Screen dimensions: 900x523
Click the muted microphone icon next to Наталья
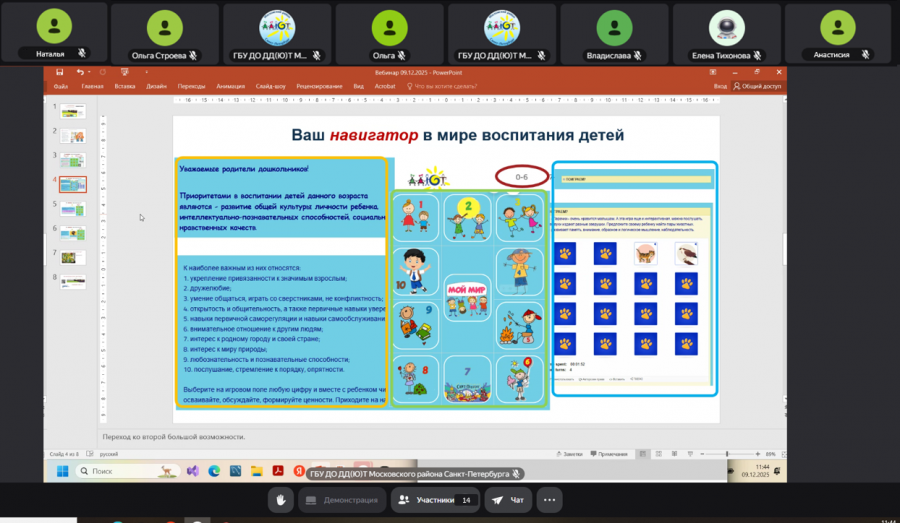[x=80, y=55]
